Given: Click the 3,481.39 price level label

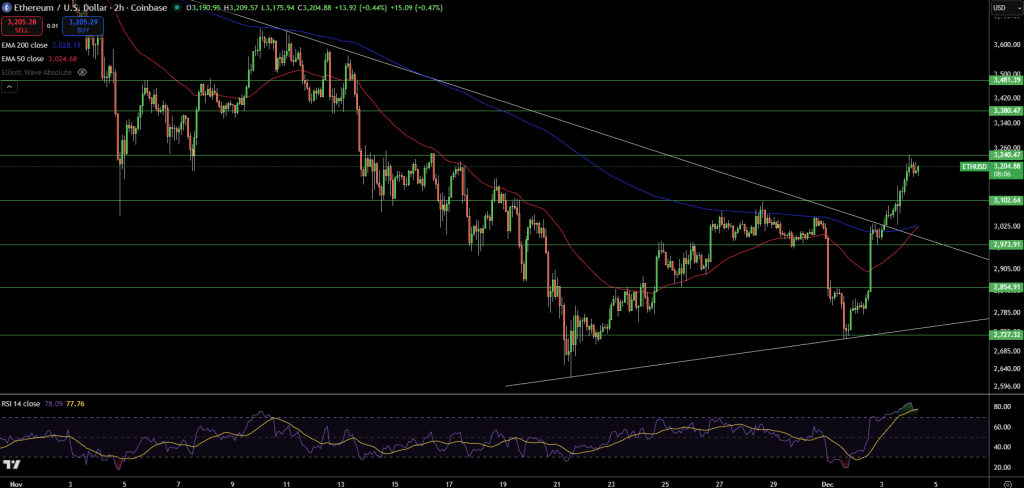Looking at the screenshot, I should tap(1006, 80).
